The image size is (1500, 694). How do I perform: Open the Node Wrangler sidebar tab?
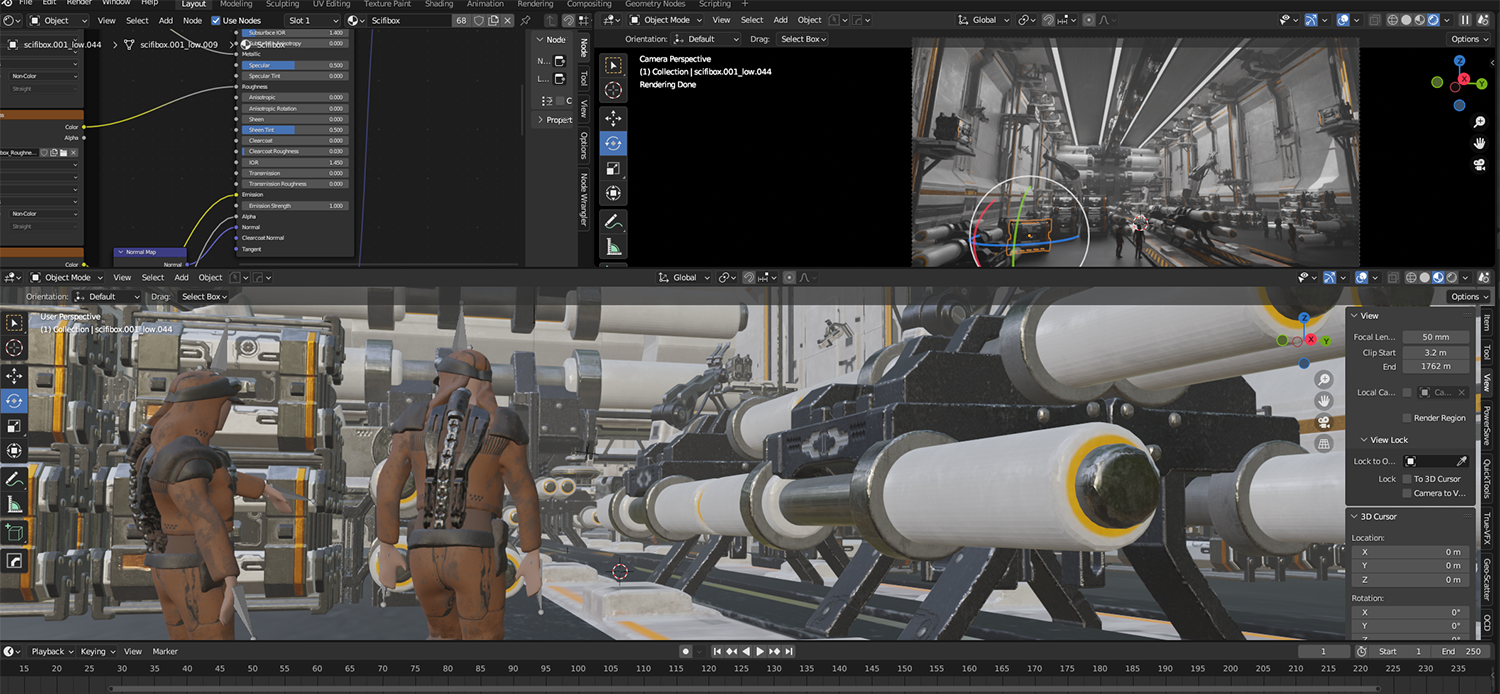tap(584, 200)
